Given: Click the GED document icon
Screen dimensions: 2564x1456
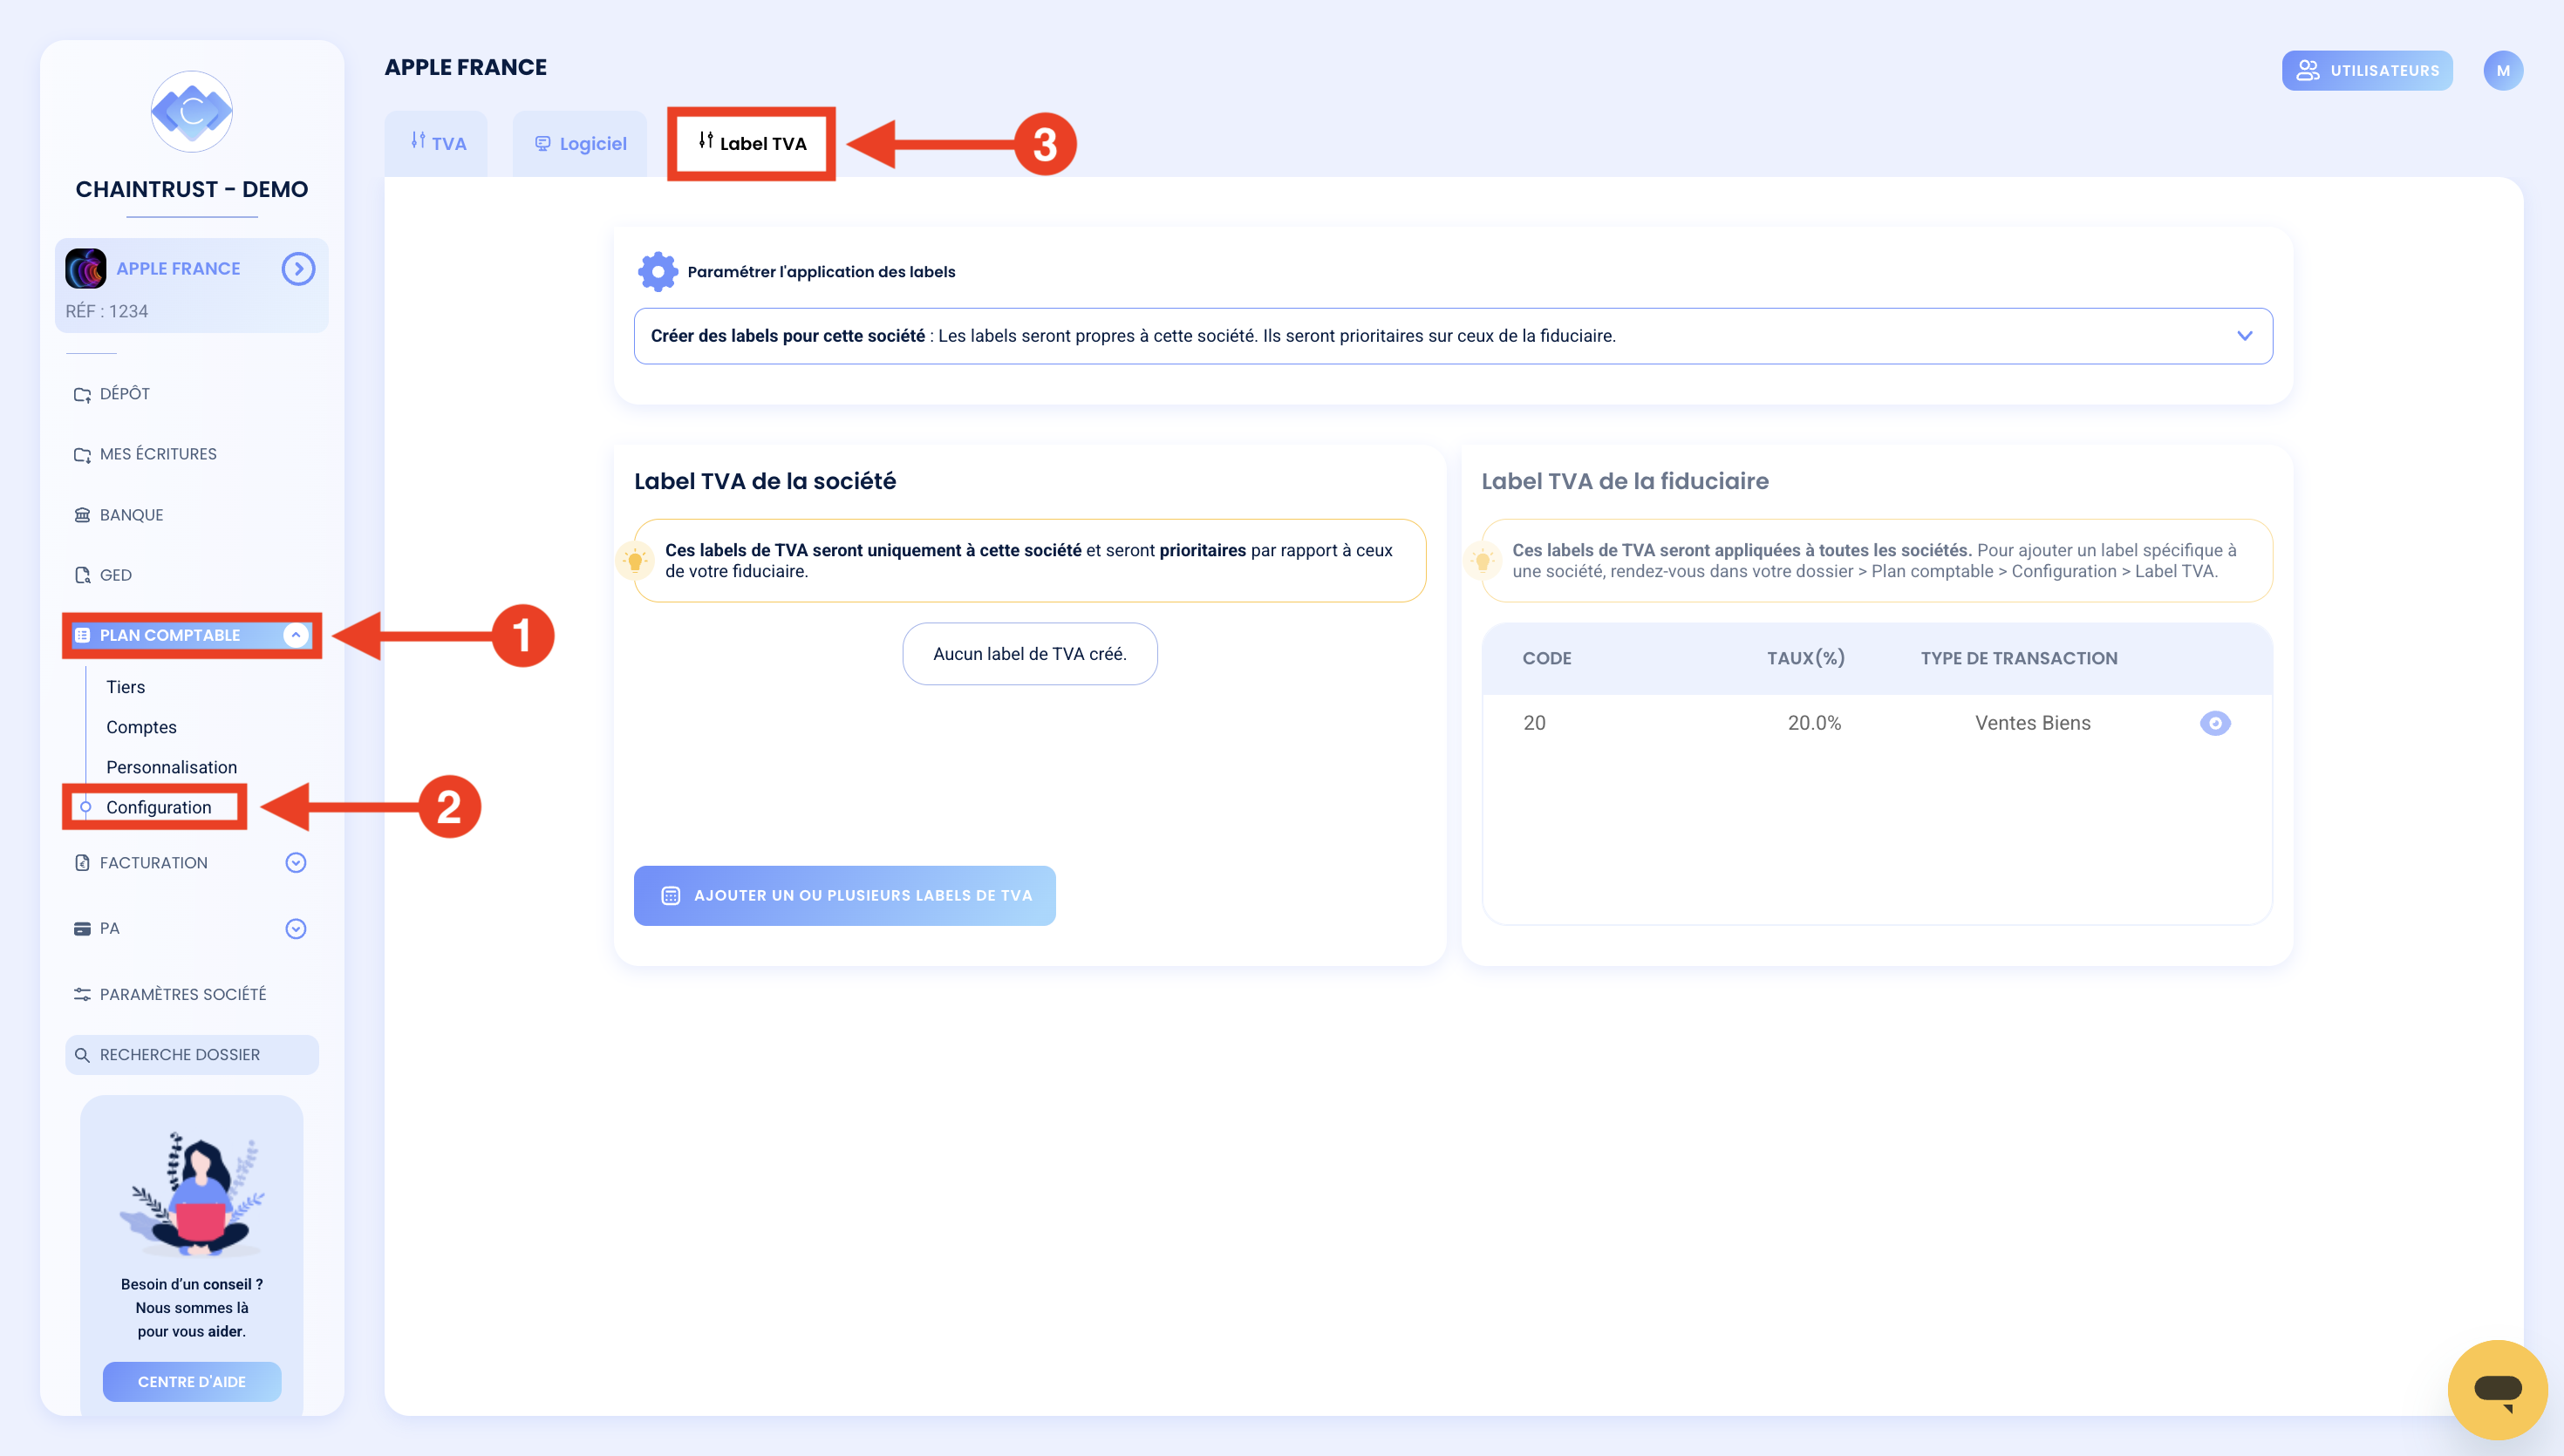Looking at the screenshot, I should (82, 575).
